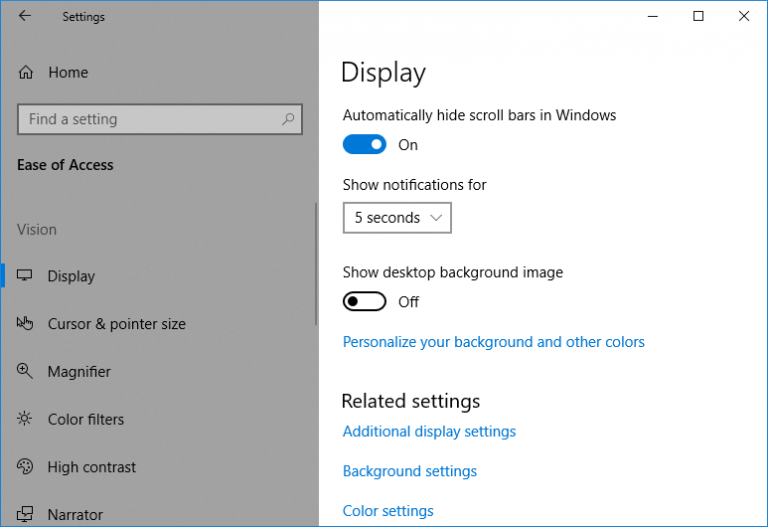Click the Ease of Access heading
The width and height of the screenshot is (768, 527).
65,165
